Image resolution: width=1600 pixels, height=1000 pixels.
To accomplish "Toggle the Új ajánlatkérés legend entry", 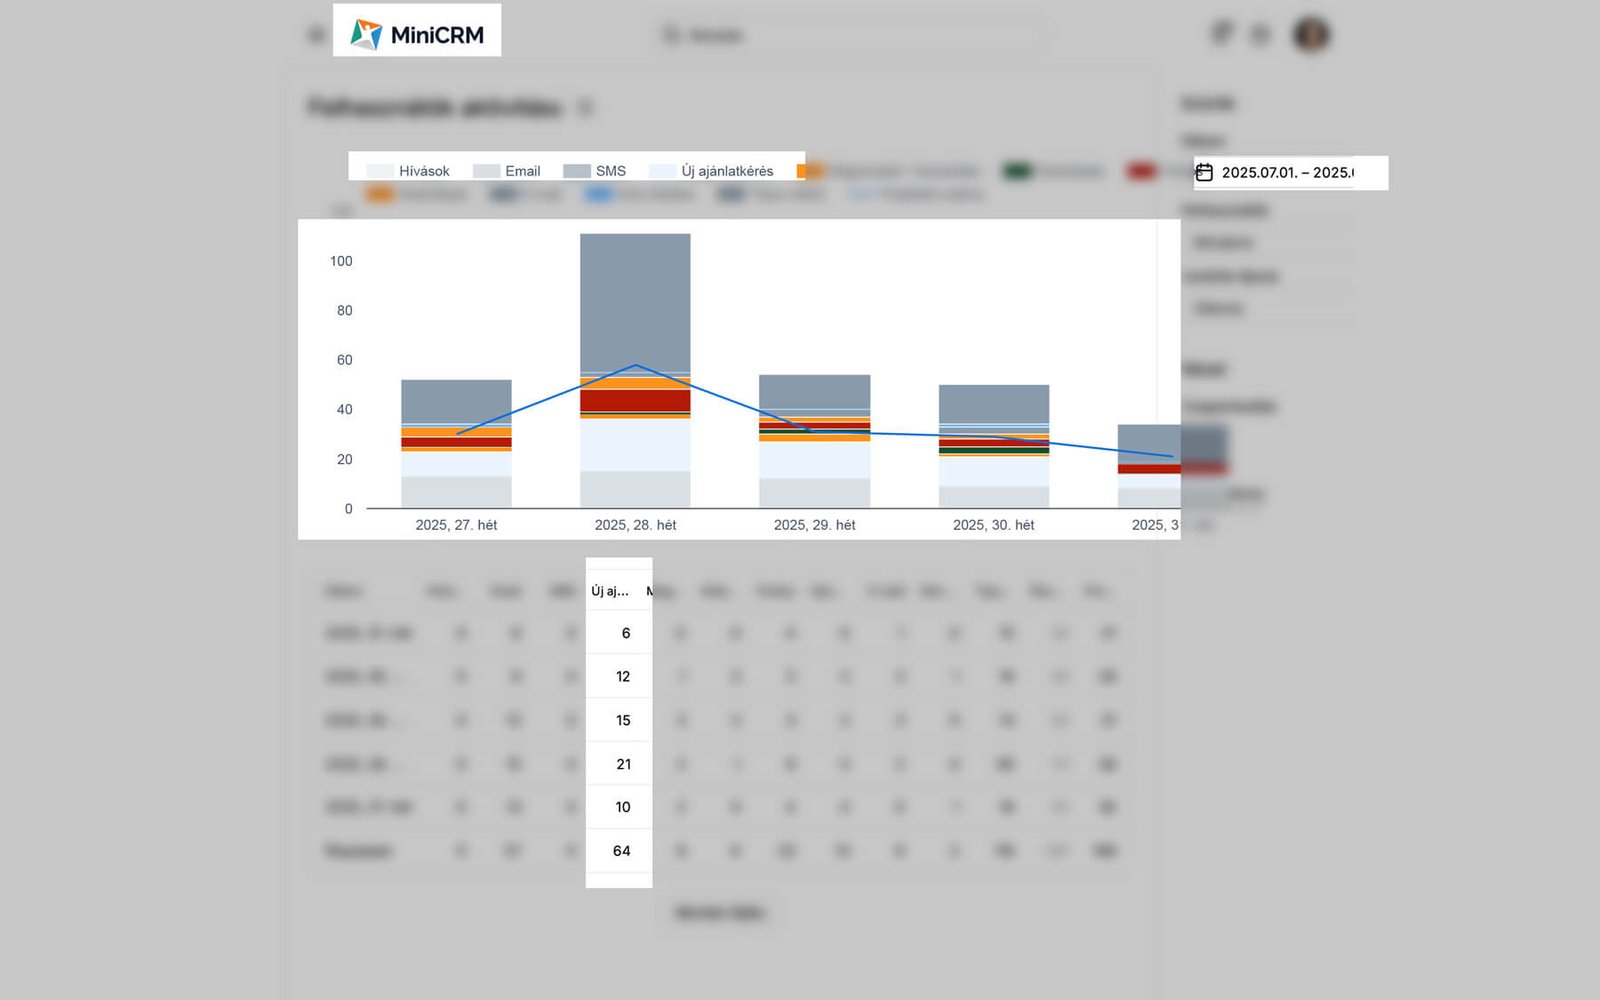I will 725,170.
